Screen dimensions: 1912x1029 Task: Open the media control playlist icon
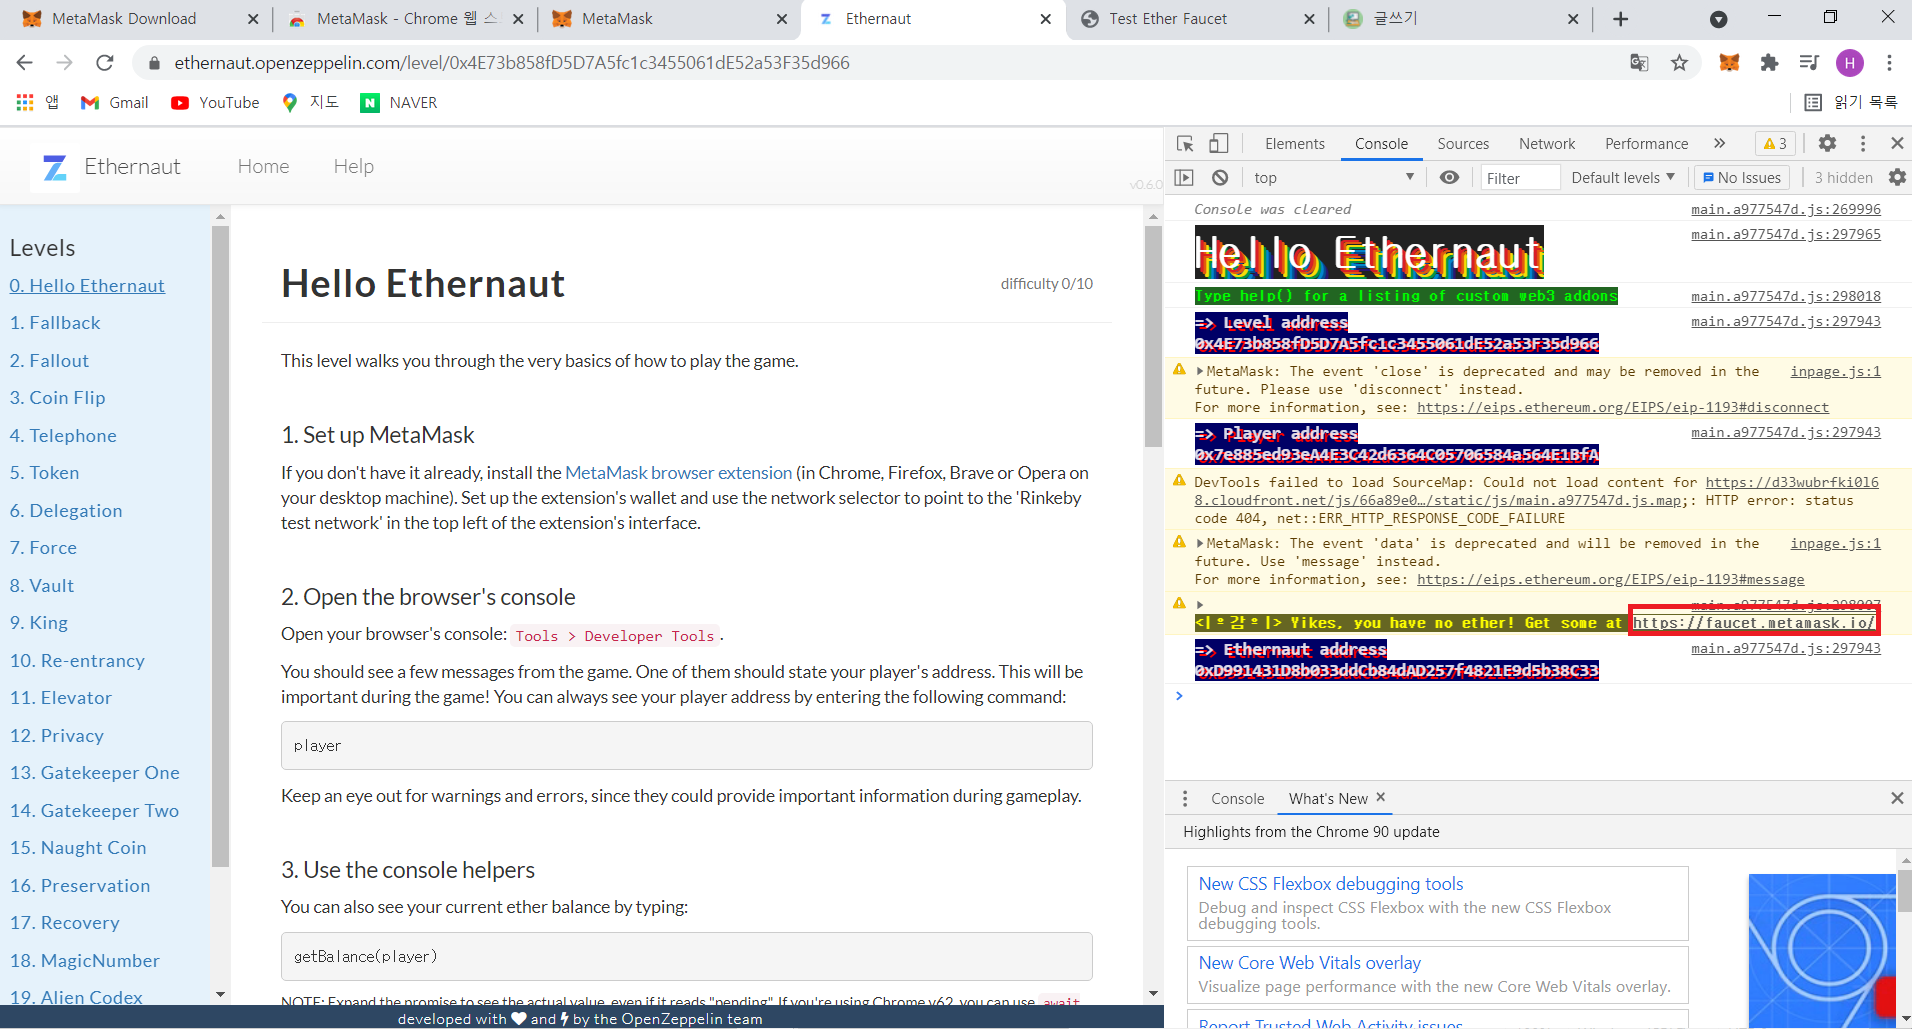pos(1809,63)
